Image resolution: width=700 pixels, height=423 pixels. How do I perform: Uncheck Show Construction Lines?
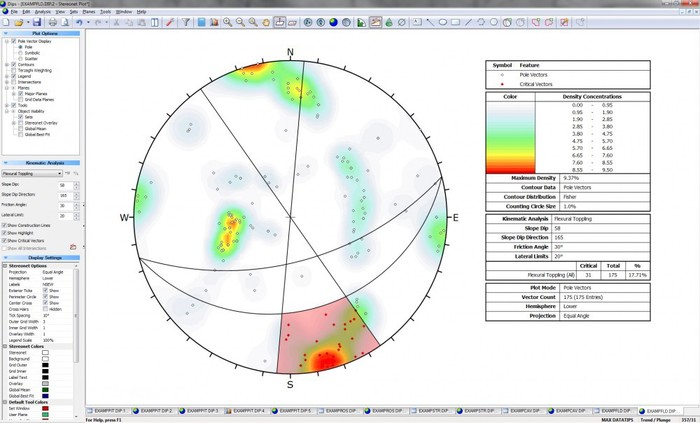(x=5, y=226)
